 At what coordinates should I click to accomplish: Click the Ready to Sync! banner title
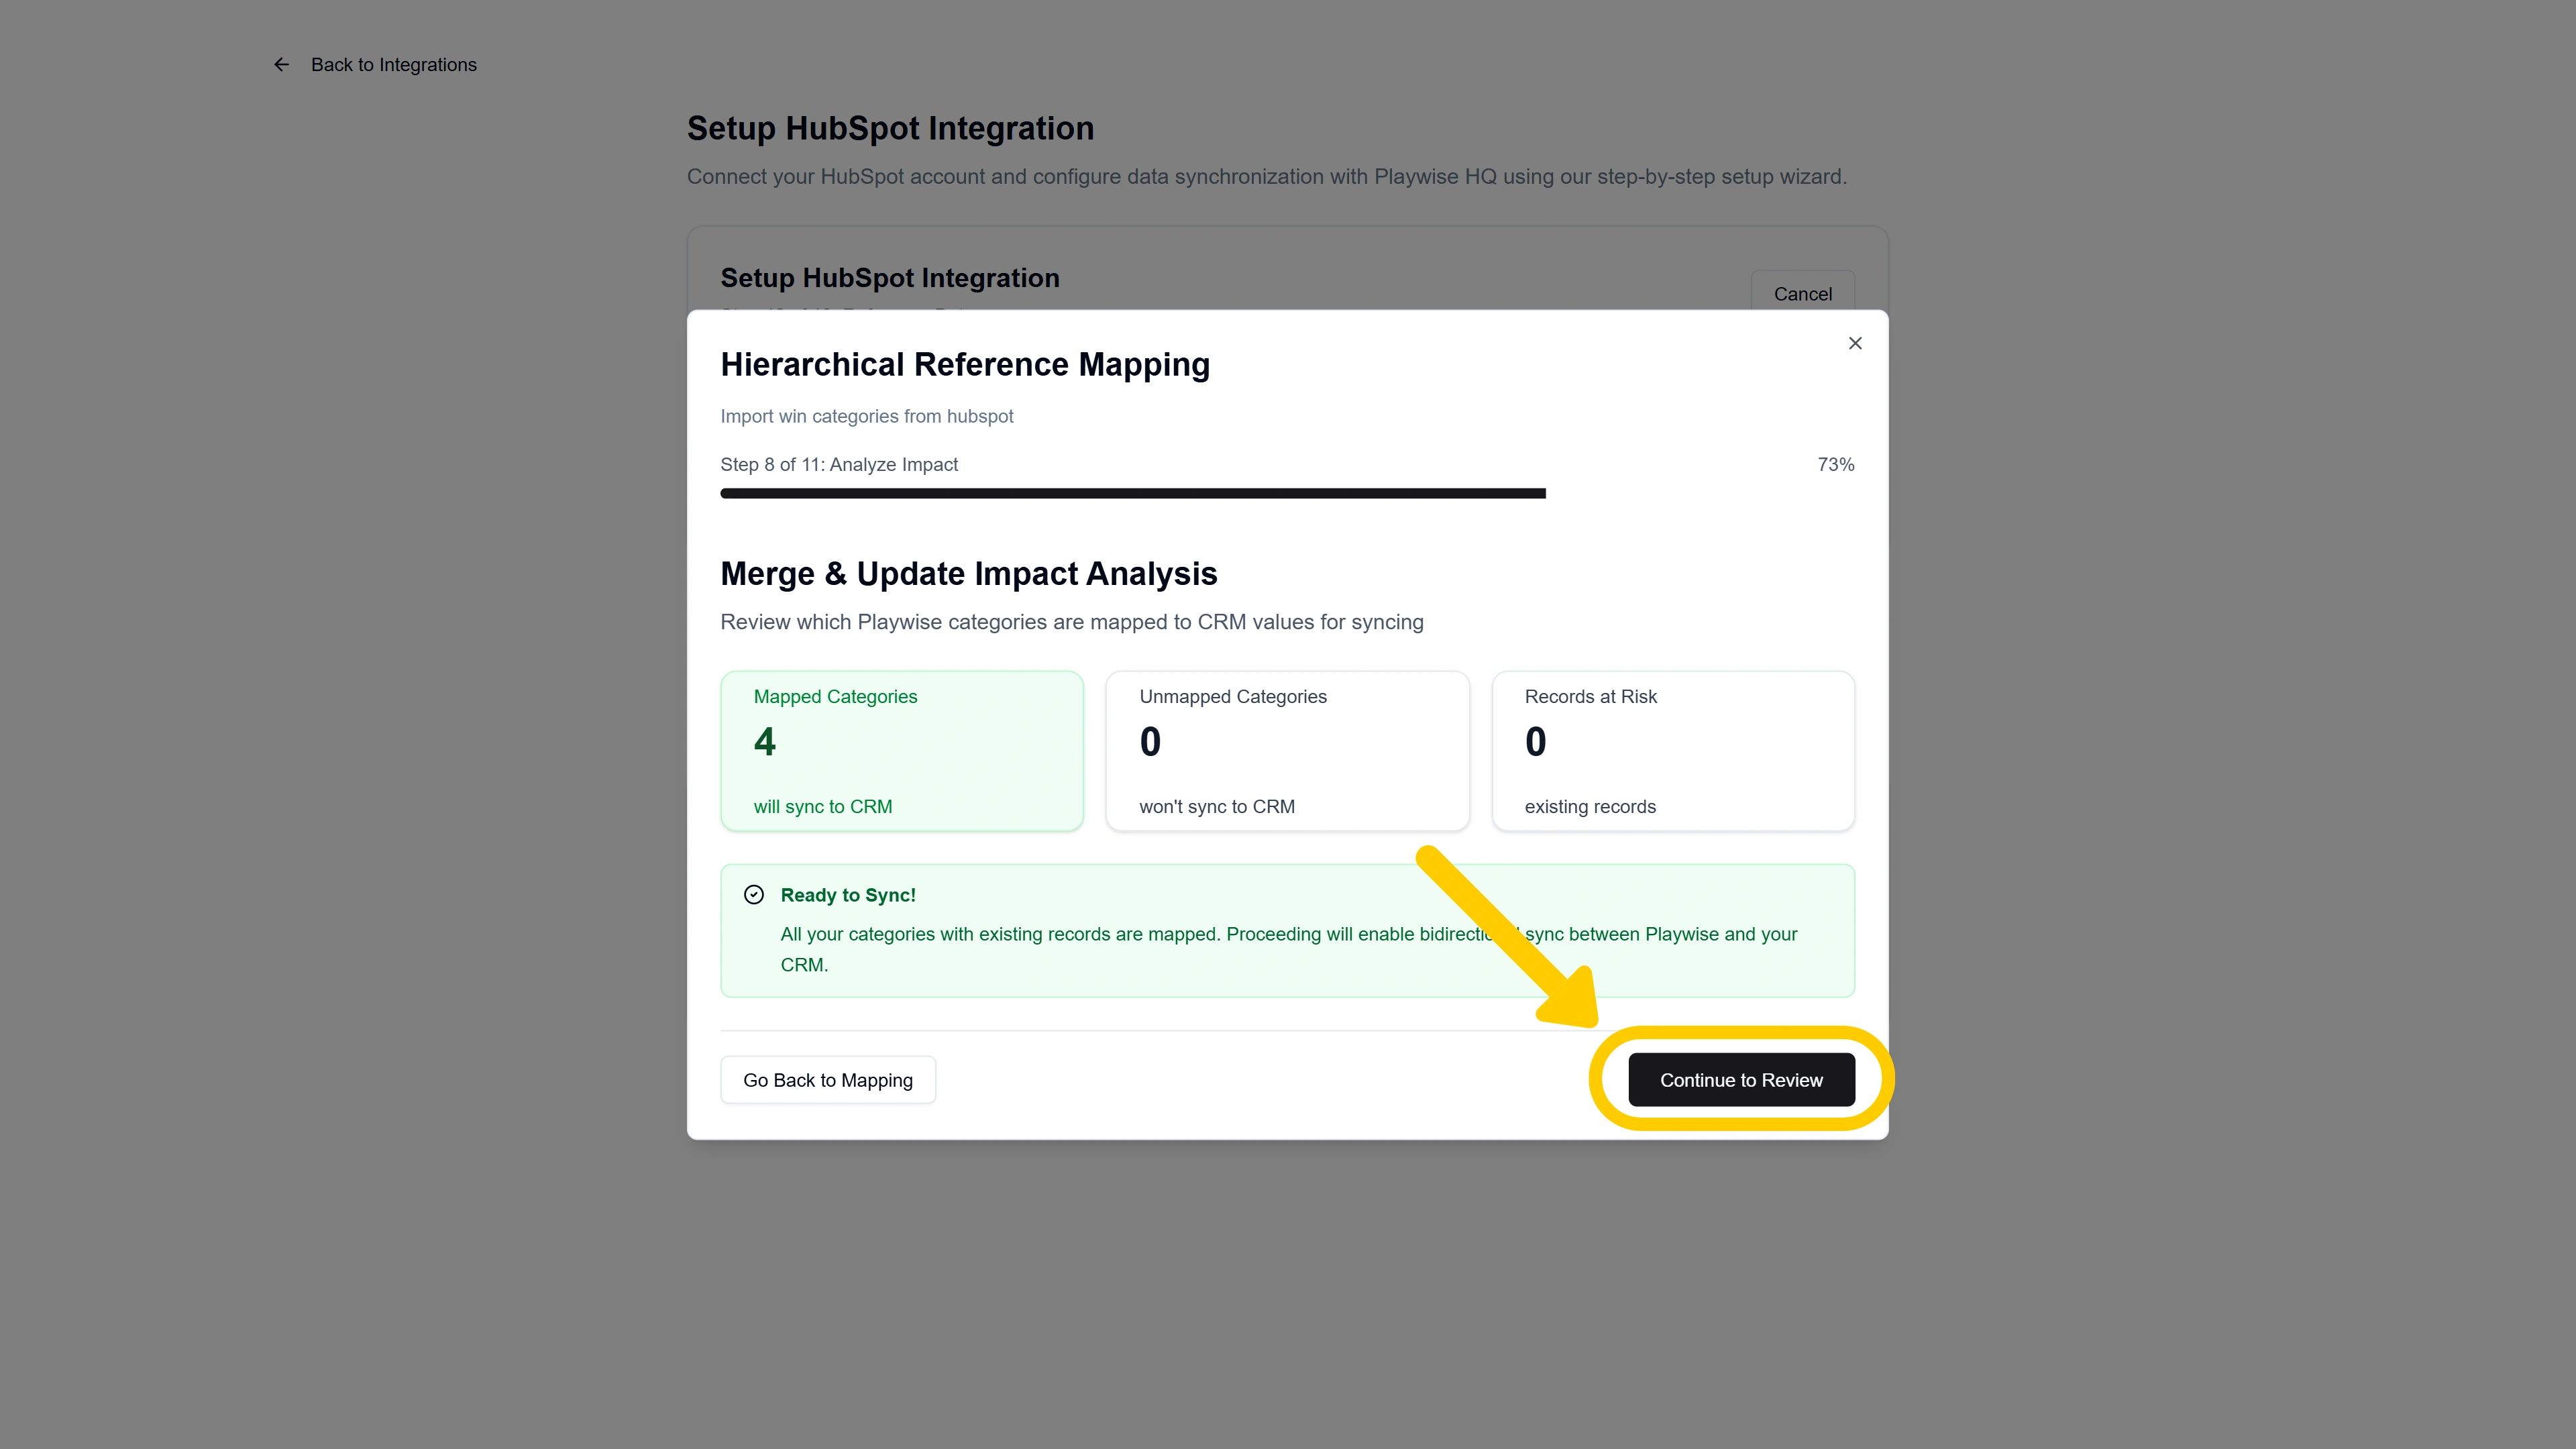click(848, 895)
